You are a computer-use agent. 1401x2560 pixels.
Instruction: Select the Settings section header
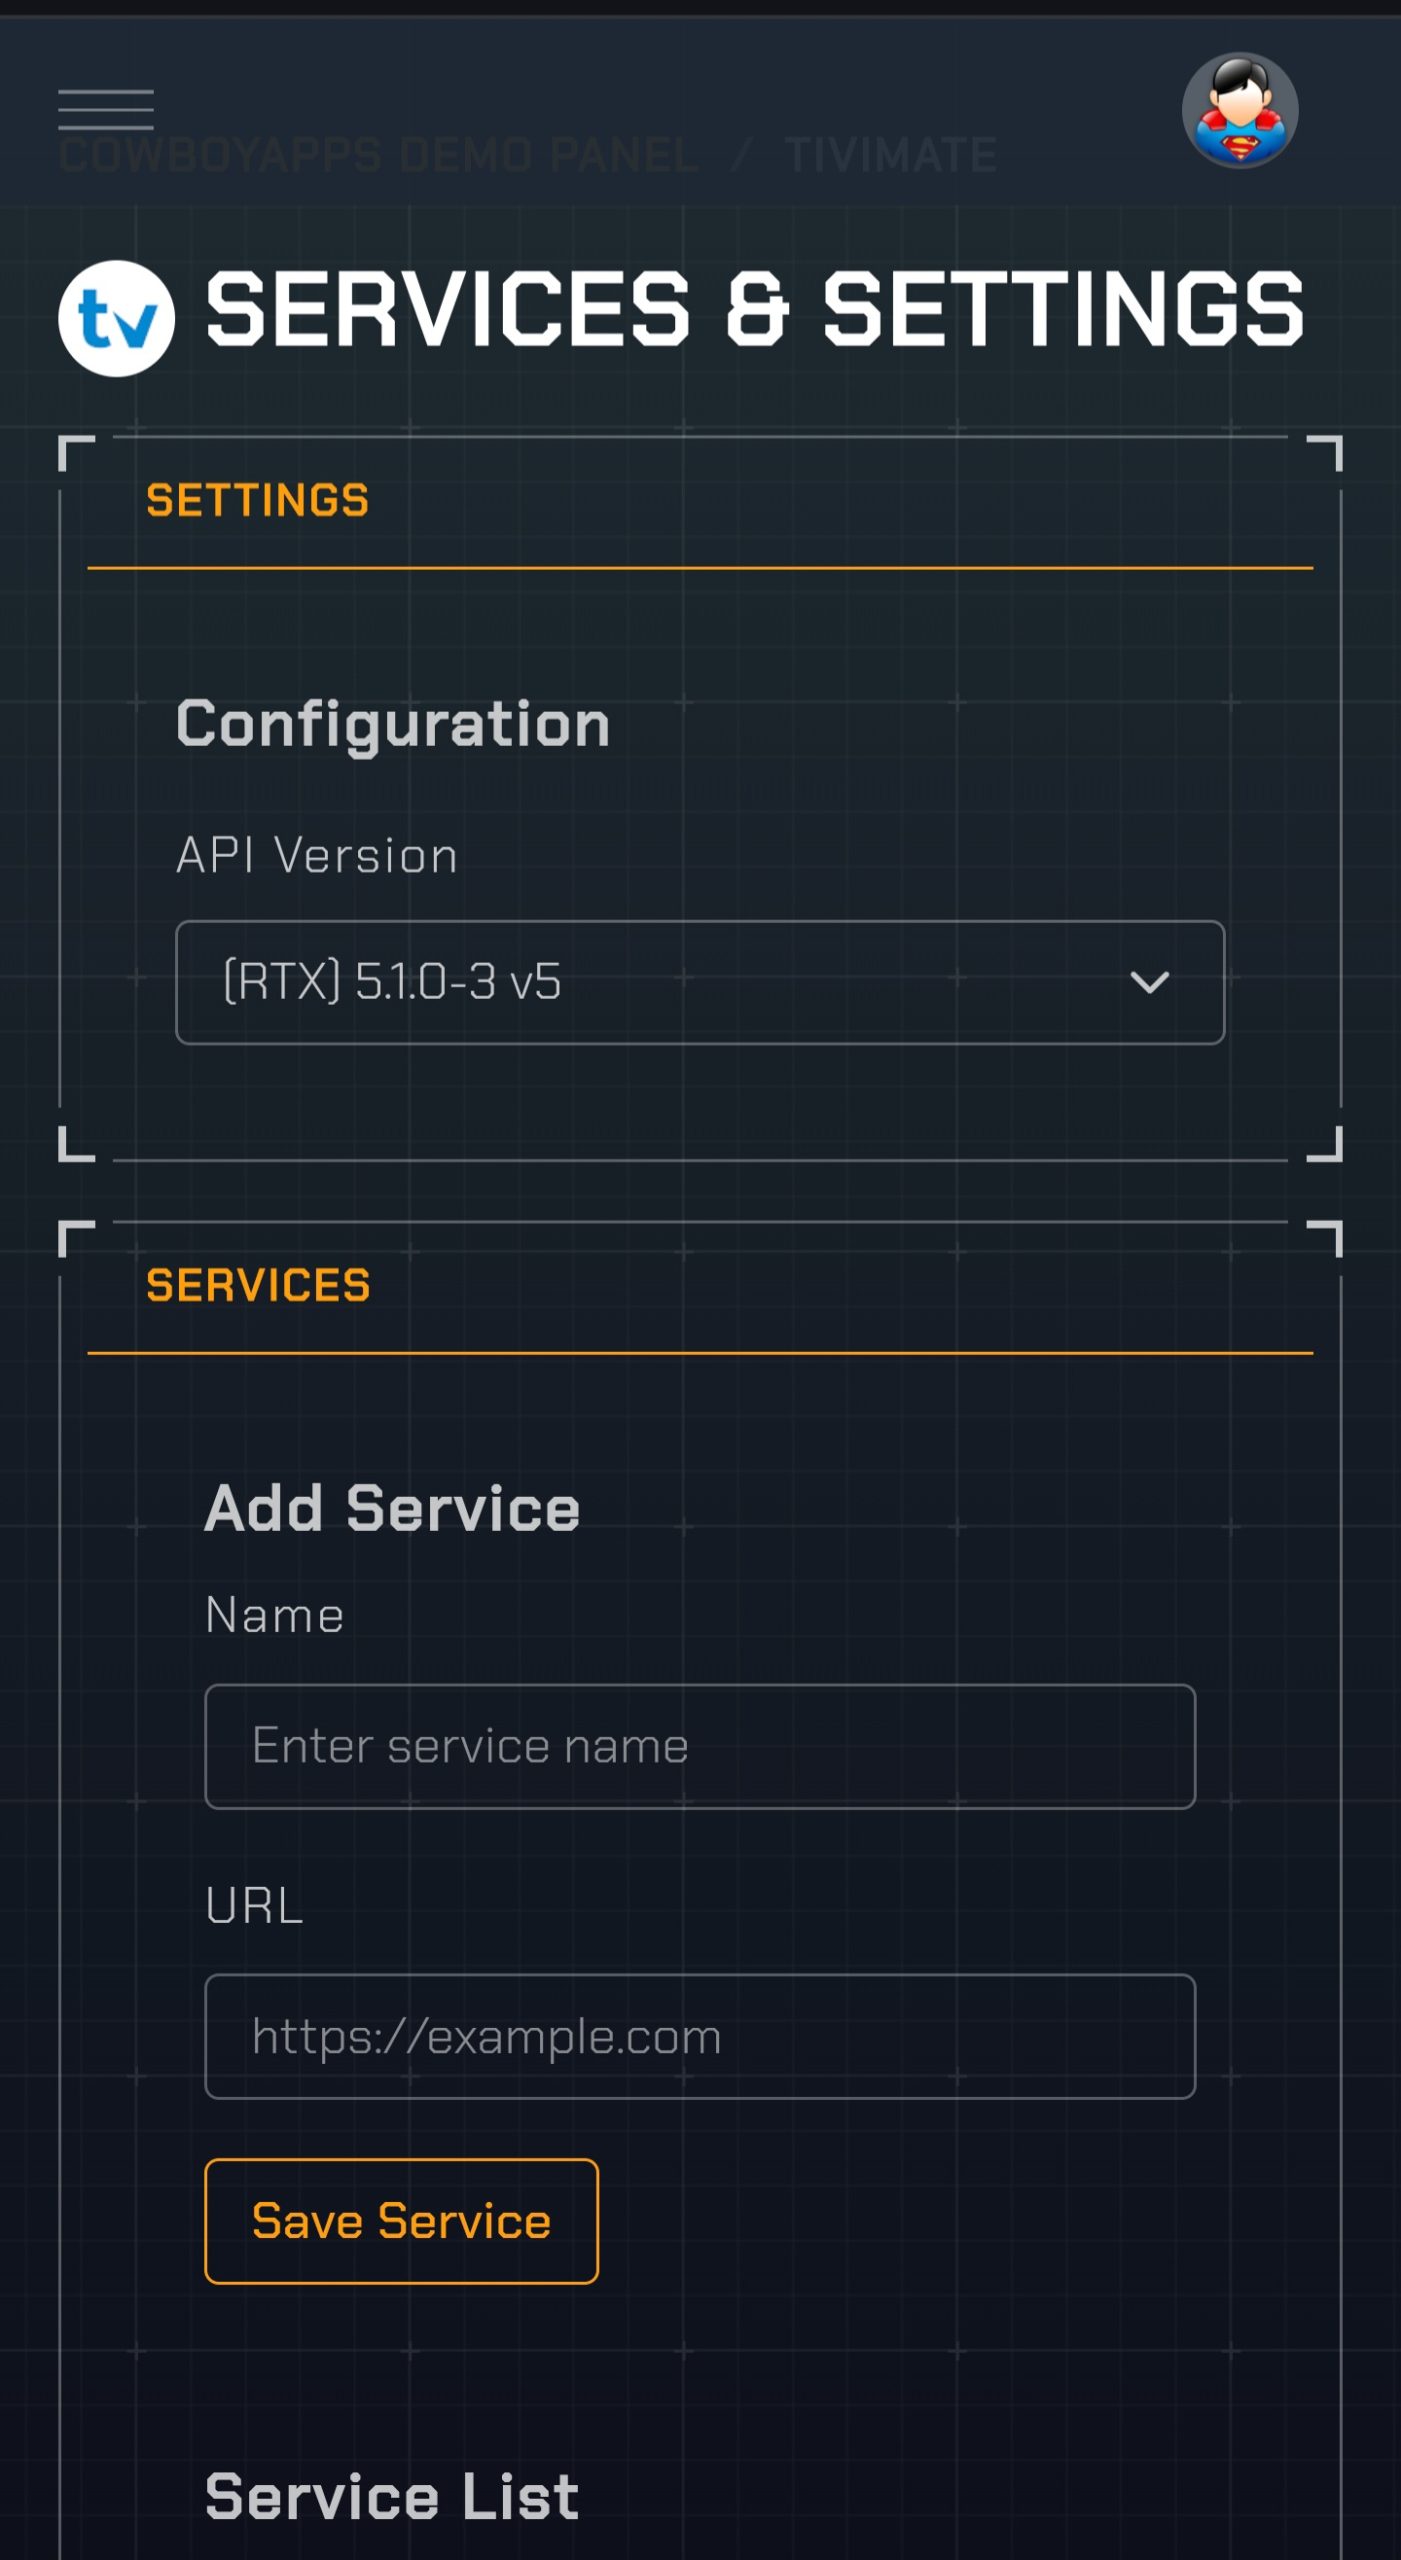257,500
